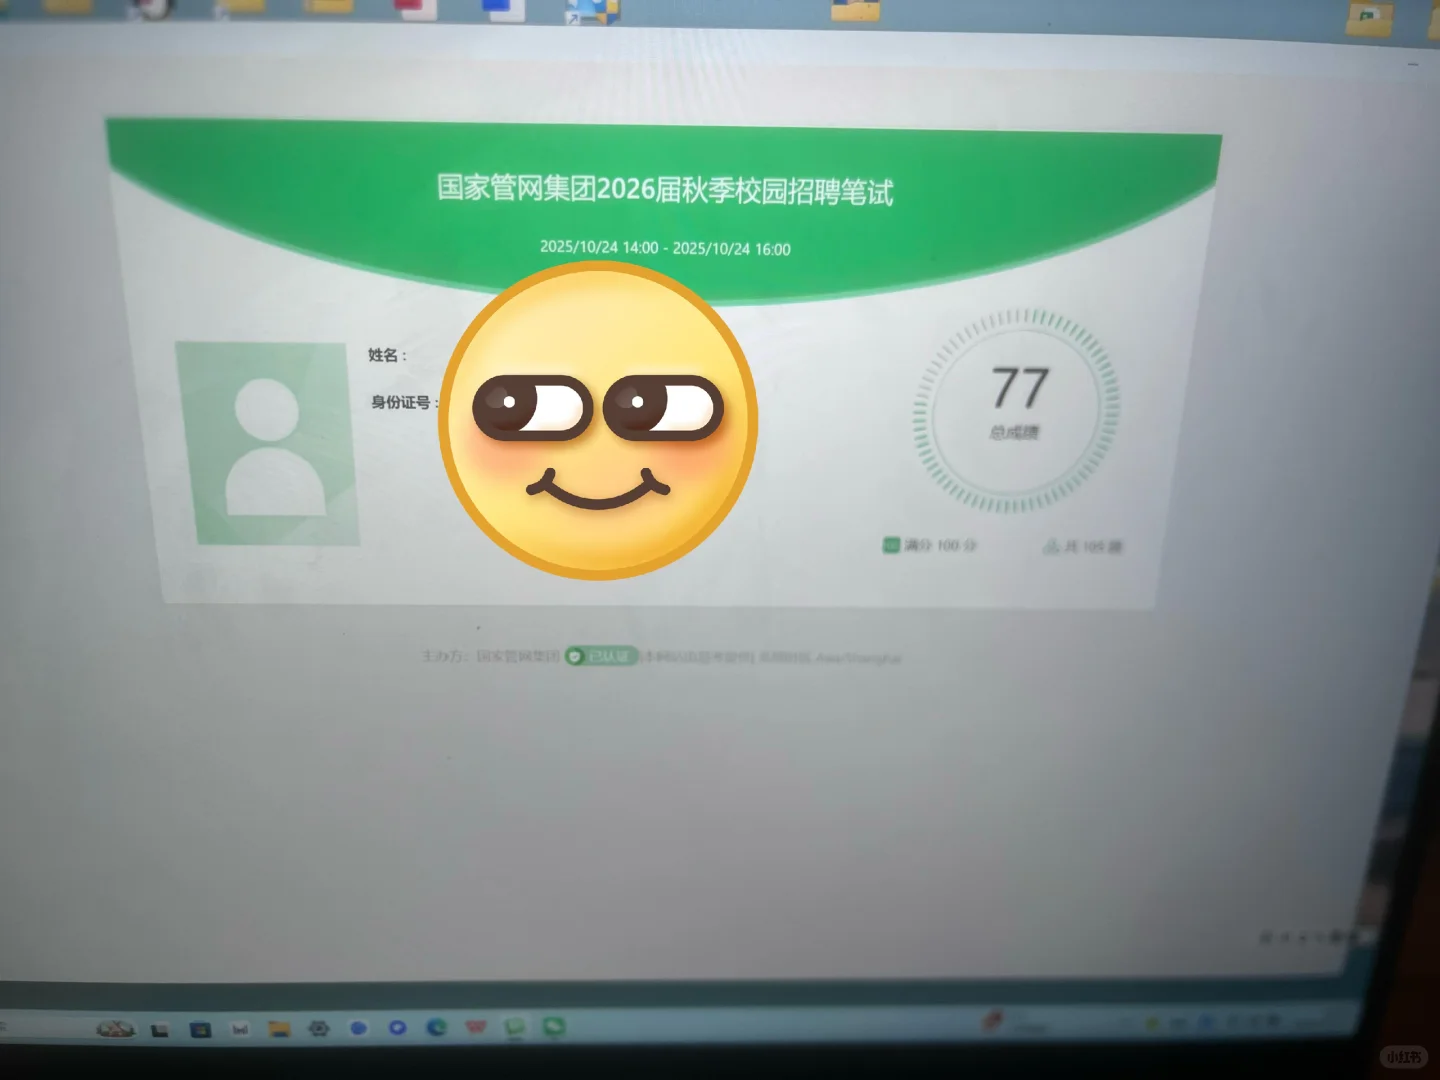This screenshot has width=1440, height=1080.
Task: Click the 主办方 organizer text in footer
Action: tap(491, 656)
